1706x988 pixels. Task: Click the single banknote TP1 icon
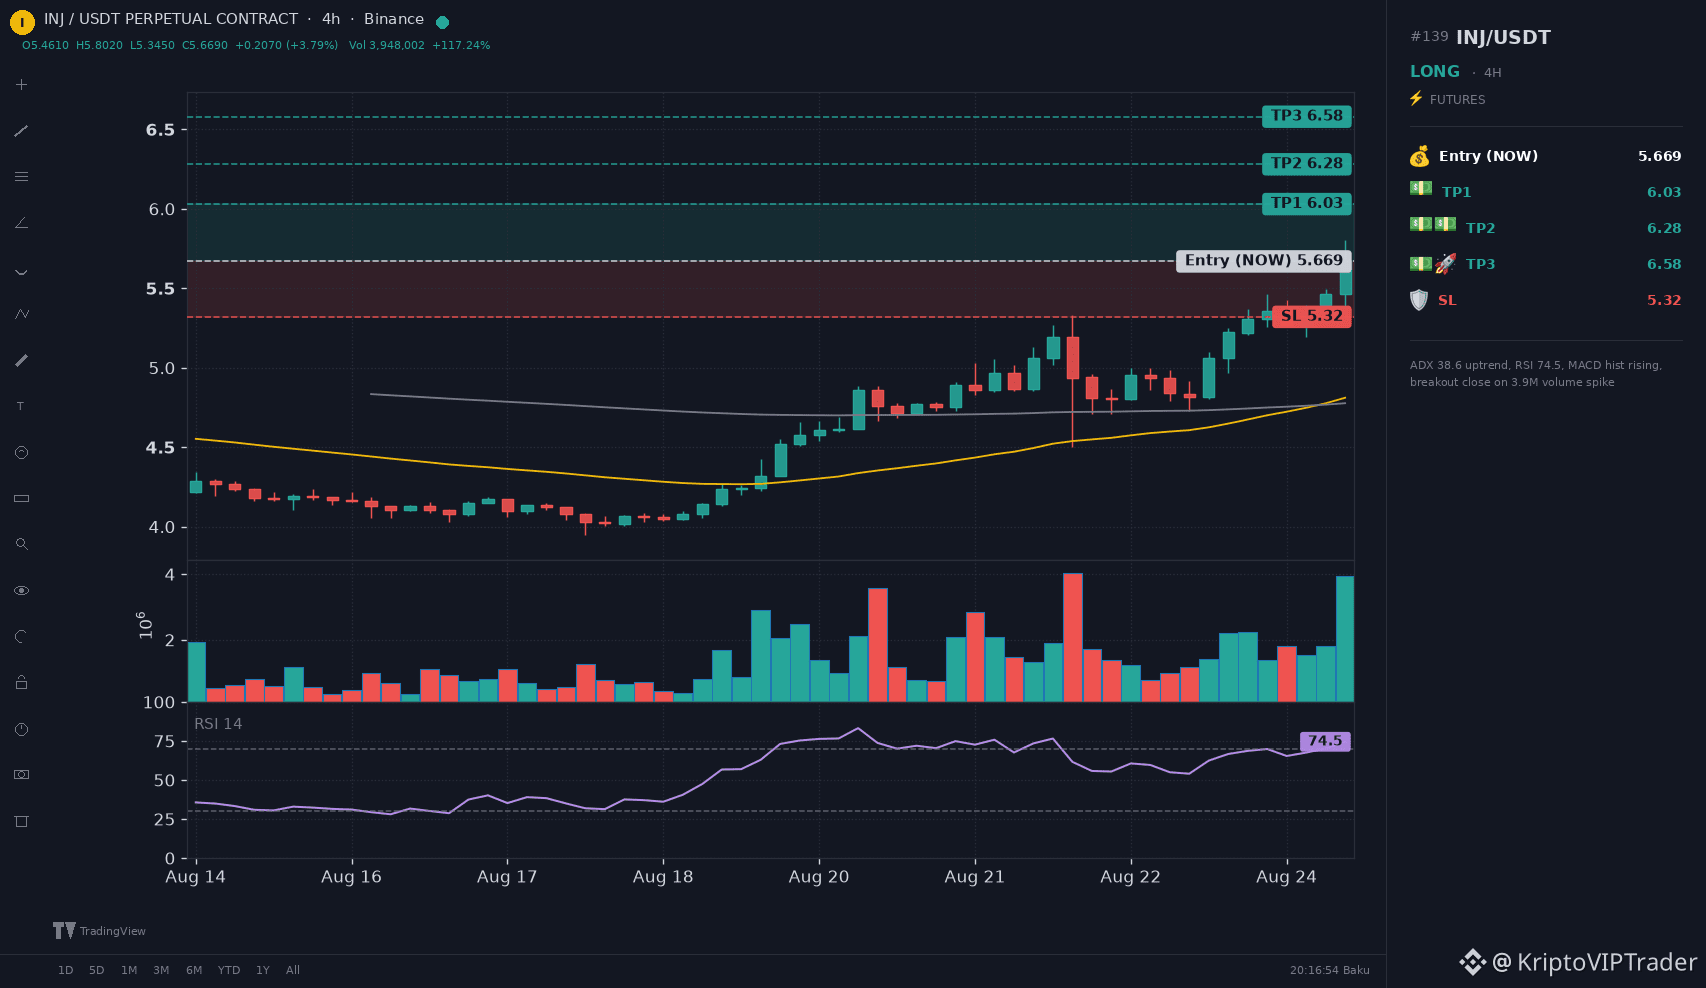1421,188
